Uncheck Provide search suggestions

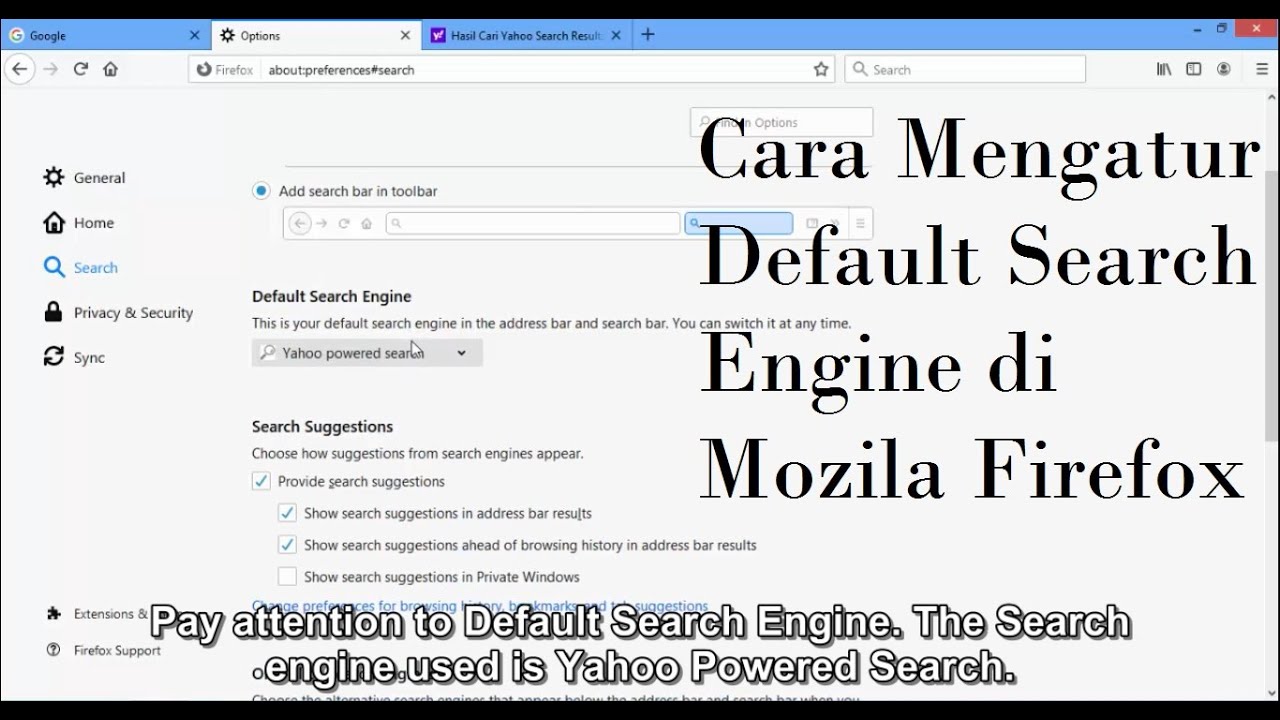pyautogui.click(x=261, y=481)
